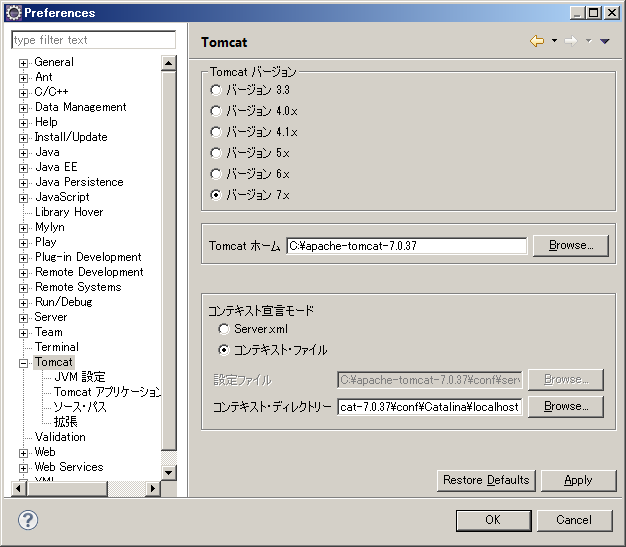Expand the Web Services node
Screen dimensions: 626x547
[24, 468]
